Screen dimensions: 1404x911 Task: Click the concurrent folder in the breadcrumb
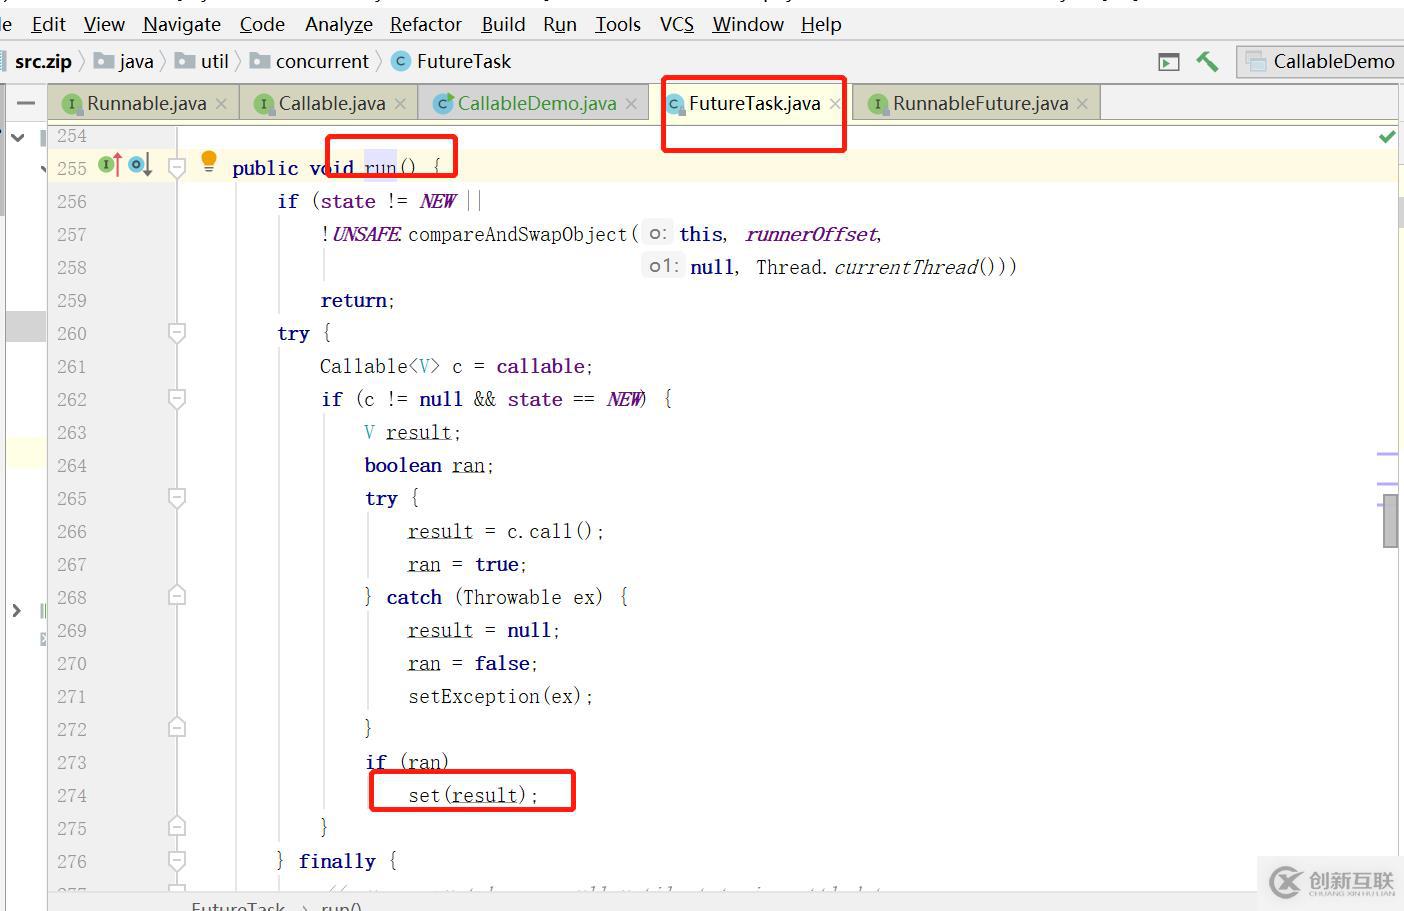tap(321, 62)
